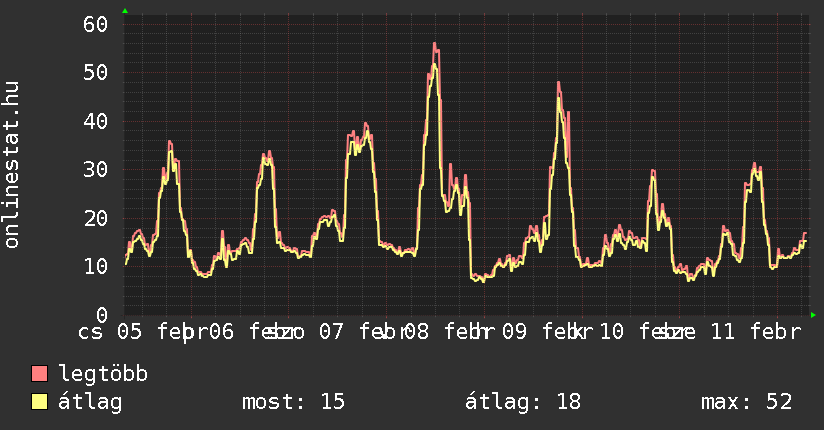Click the '07 febr' date label
The height and width of the screenshot is (430, 824).
coord(362,331)
